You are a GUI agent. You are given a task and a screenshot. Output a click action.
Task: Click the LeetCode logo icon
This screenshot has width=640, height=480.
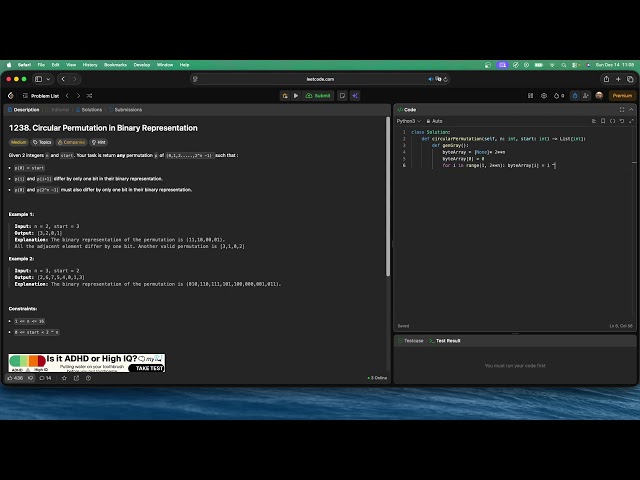pyautogui.click(x=11, y=96)
